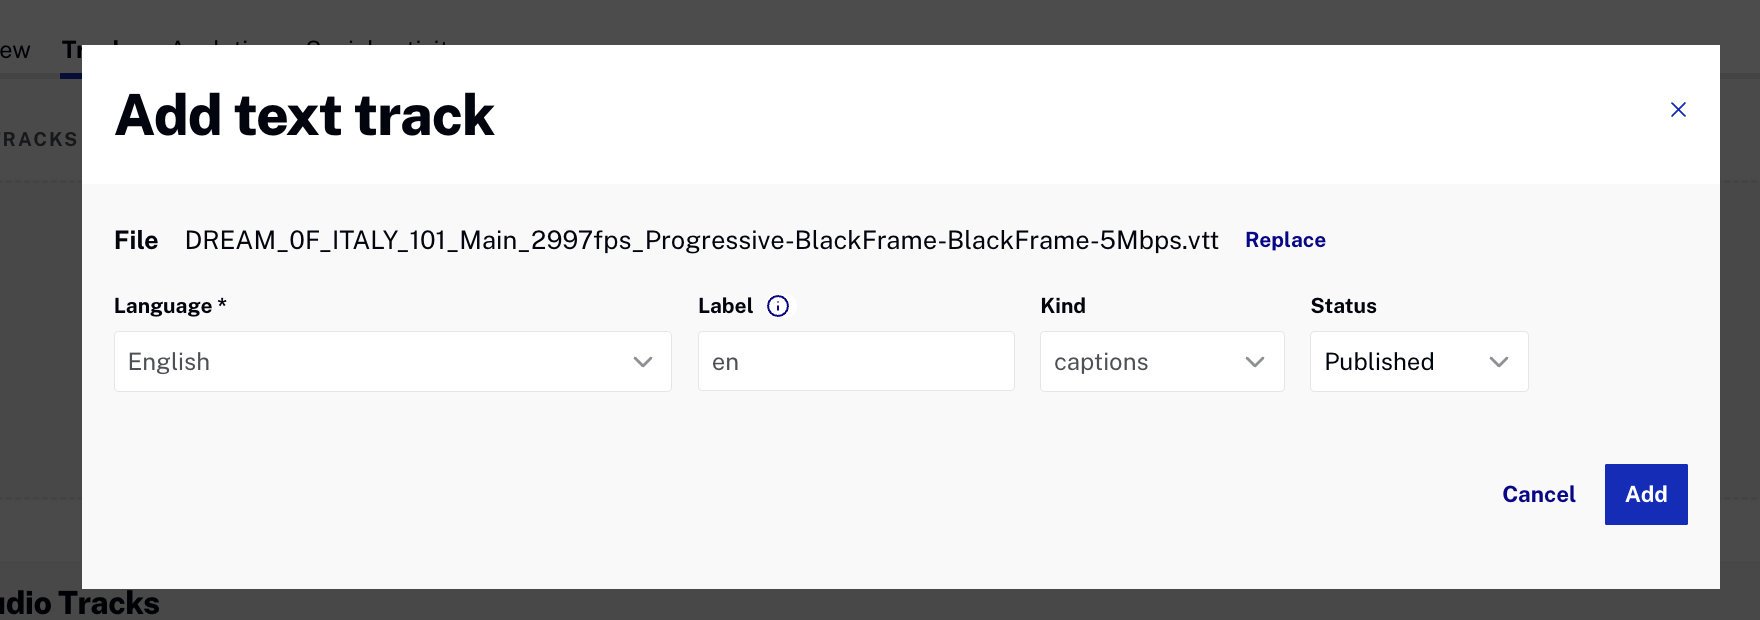This screenshot has height=620, width=1760.
Task: Click the blue Add button
Action: (x=1646, y=494)
